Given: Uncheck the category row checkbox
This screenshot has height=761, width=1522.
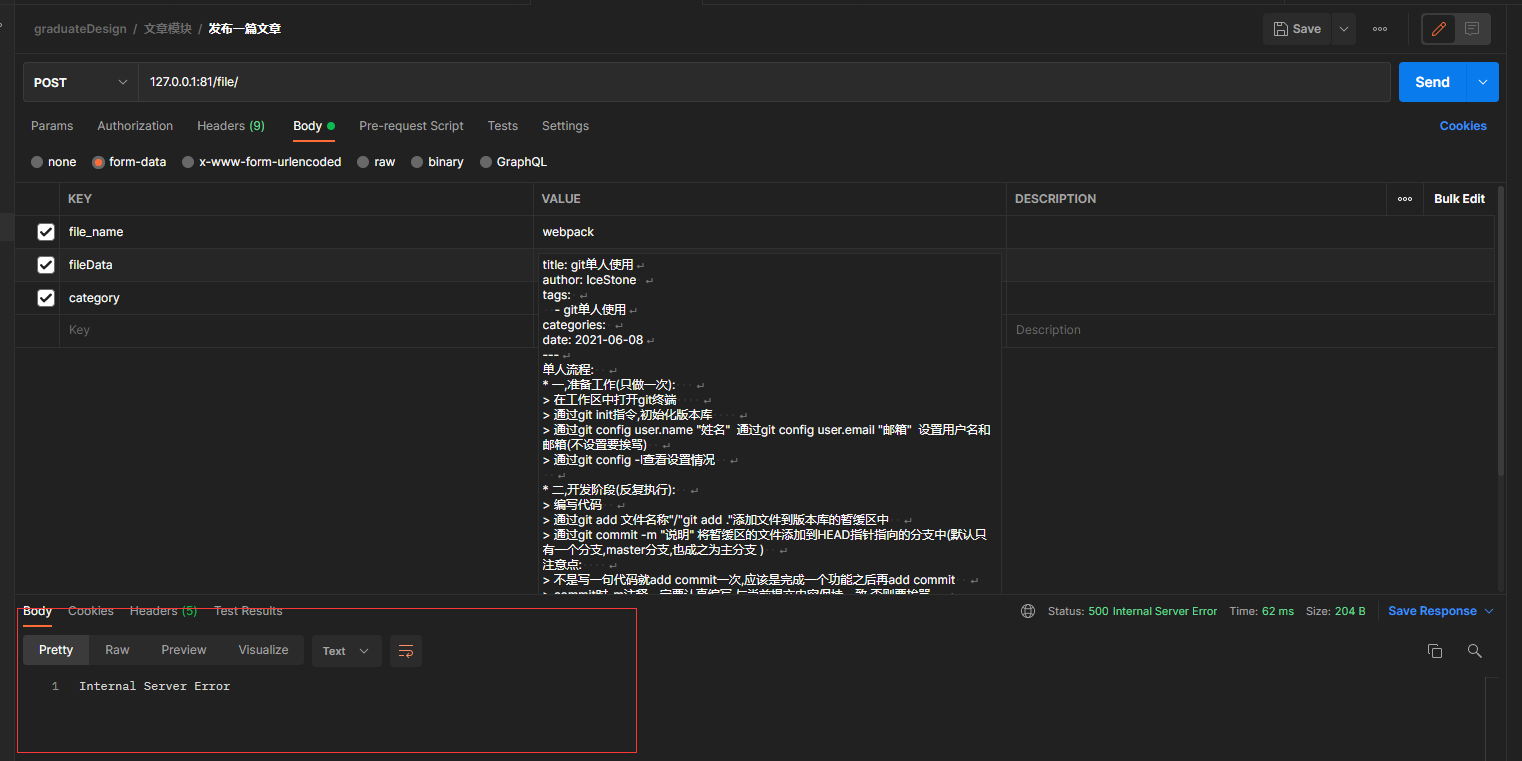Looking at the screenshot, I should (46, 298).
